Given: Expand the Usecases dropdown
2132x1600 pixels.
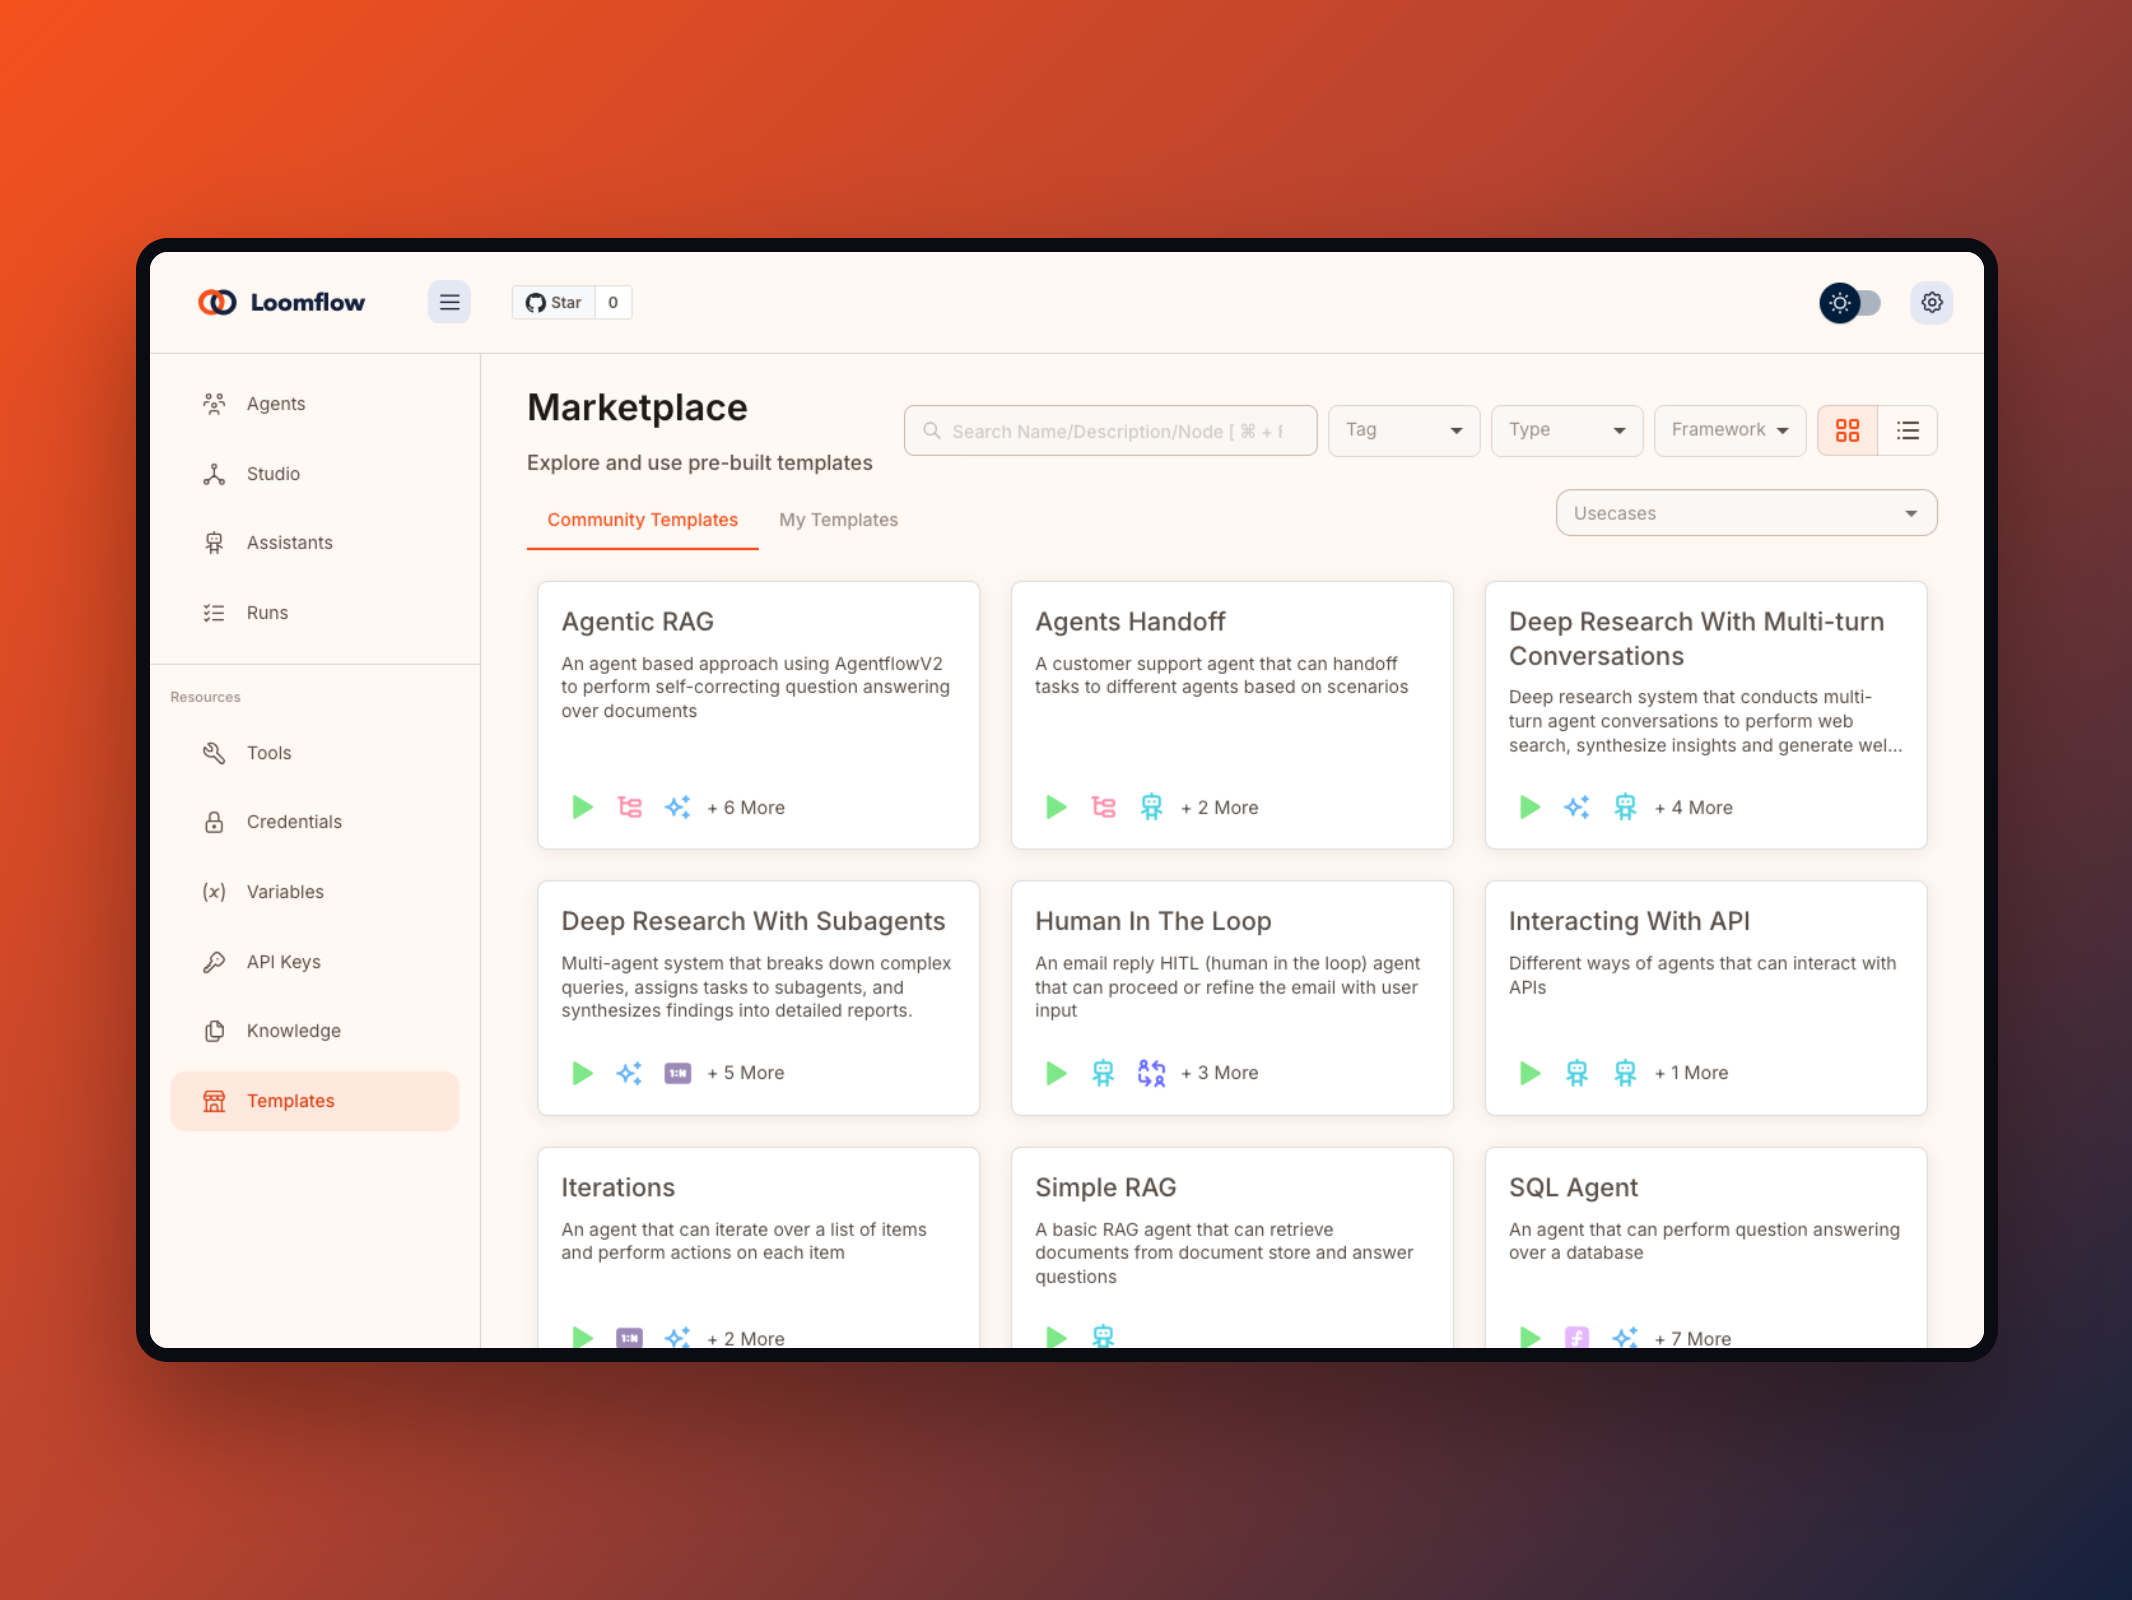Looking at the screenshot, I should 1746,513.
